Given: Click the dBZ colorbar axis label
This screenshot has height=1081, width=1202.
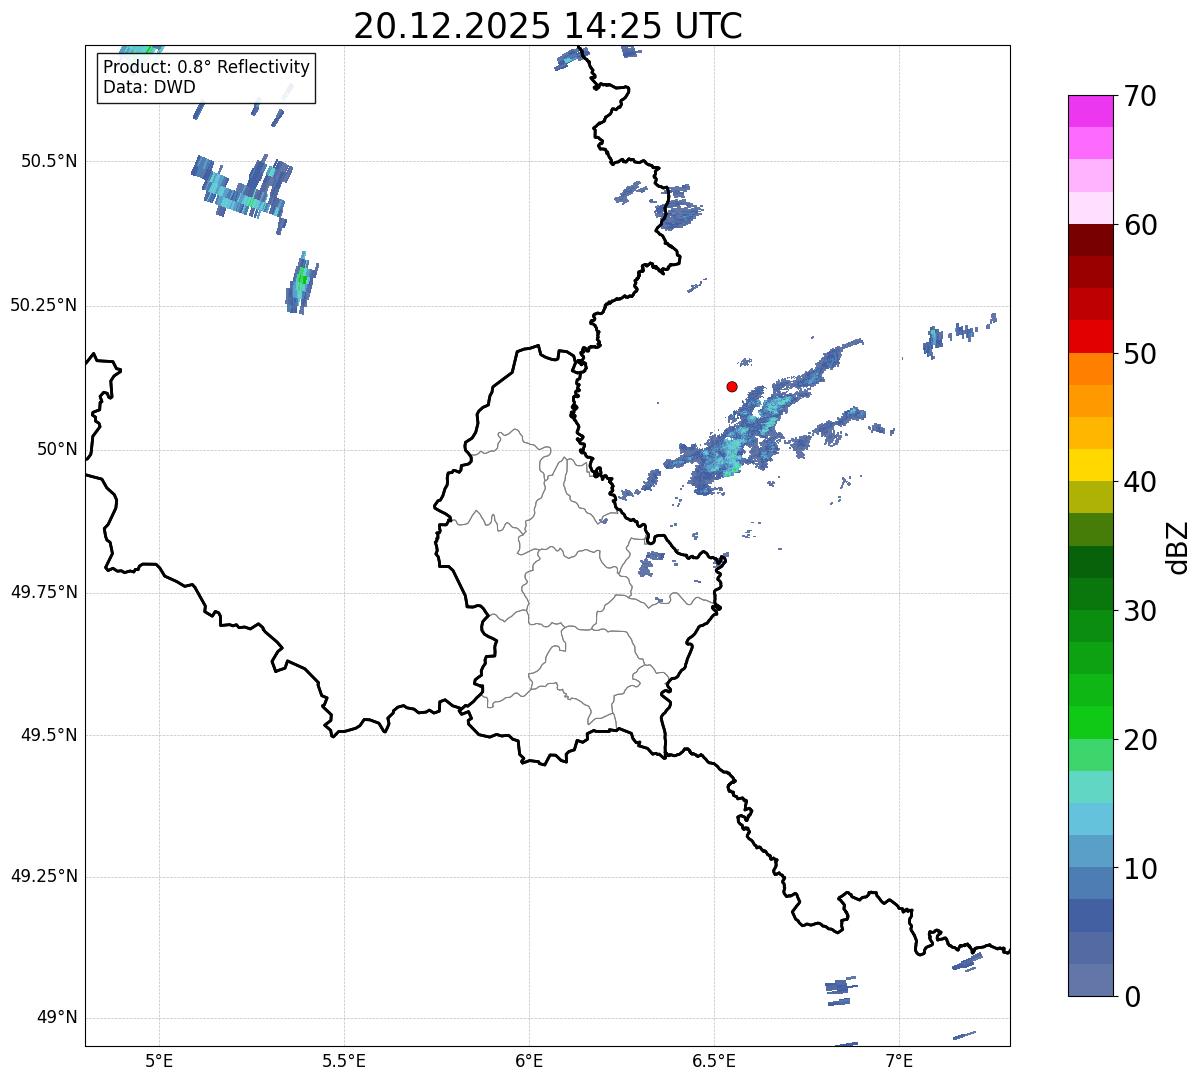Looking at the screenshot, I should click(1179, 546).
